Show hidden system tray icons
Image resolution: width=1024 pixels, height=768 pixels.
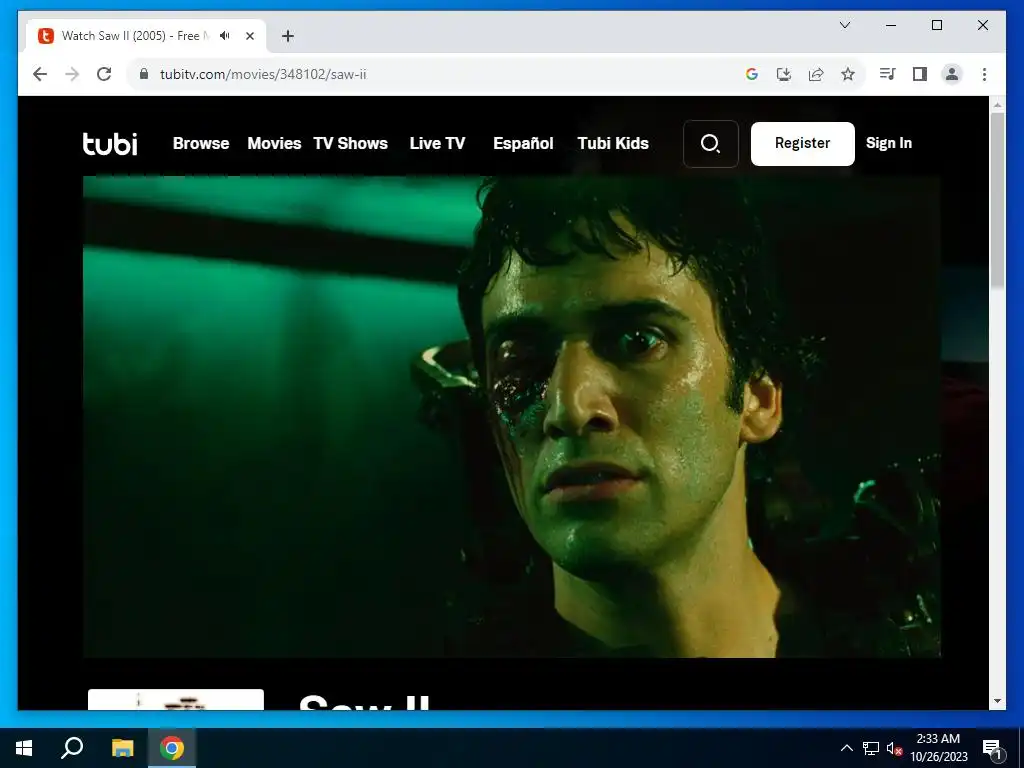[846, 748]
